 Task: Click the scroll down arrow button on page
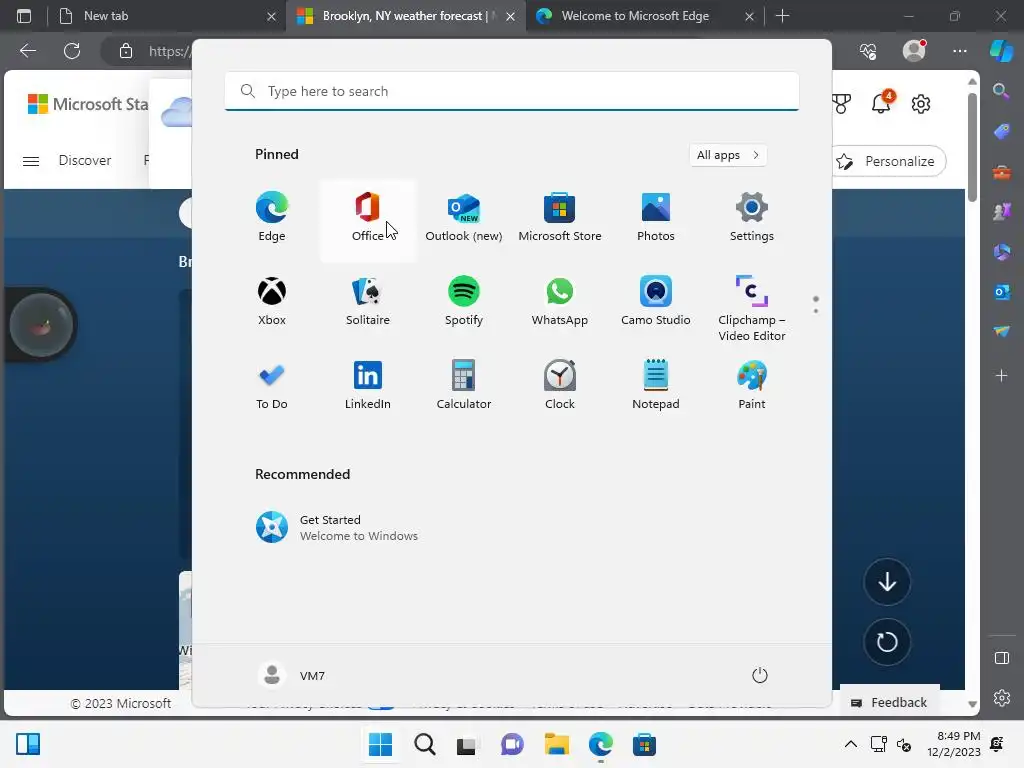tap(887, 582)
